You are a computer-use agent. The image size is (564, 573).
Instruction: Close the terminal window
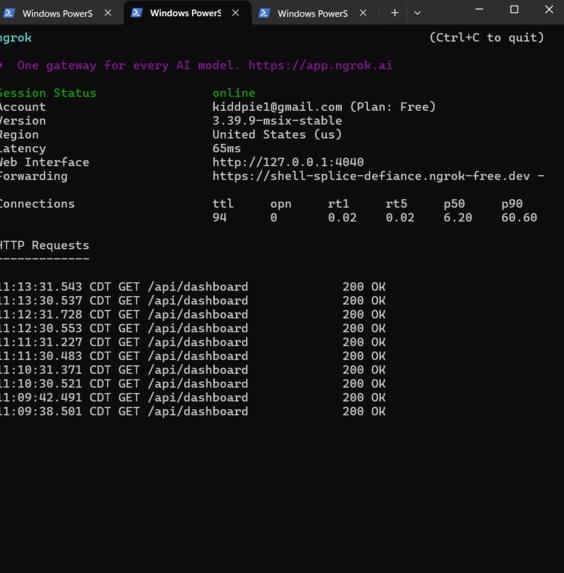click(549, 10)
